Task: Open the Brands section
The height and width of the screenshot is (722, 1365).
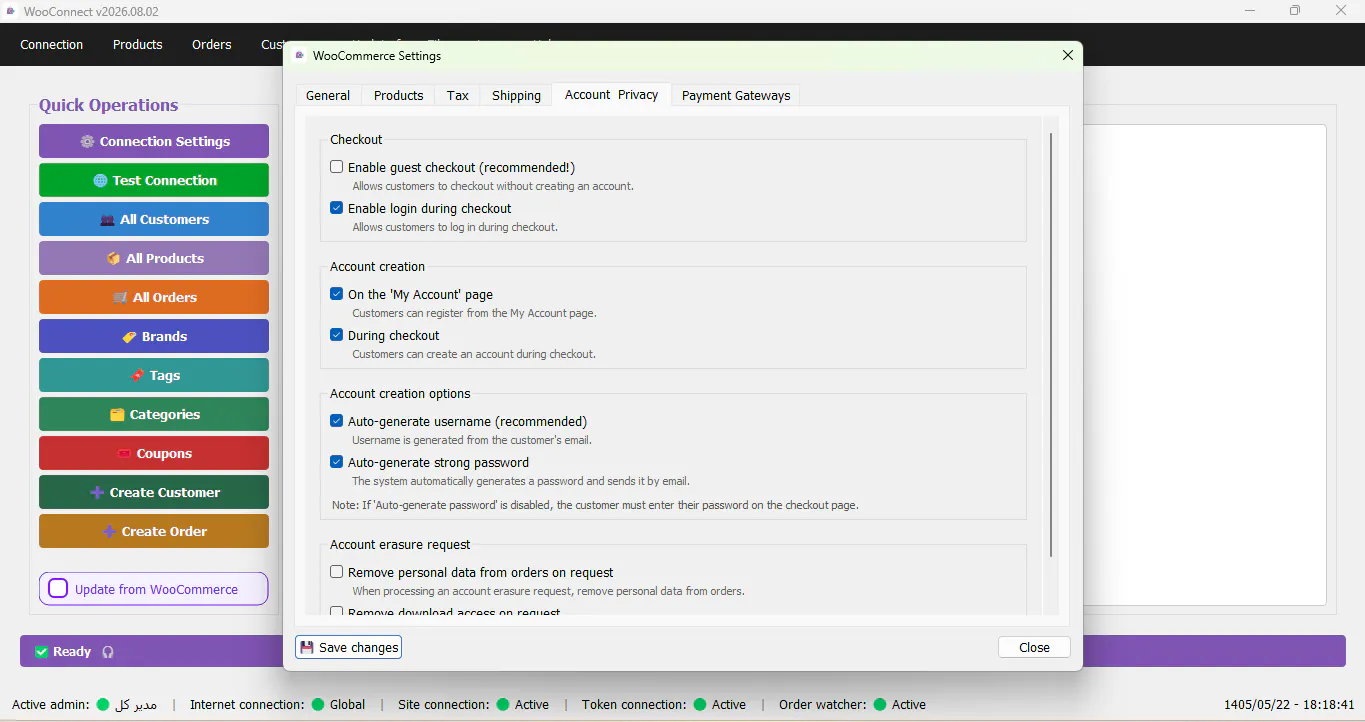Action: click(x=154, y=336)
